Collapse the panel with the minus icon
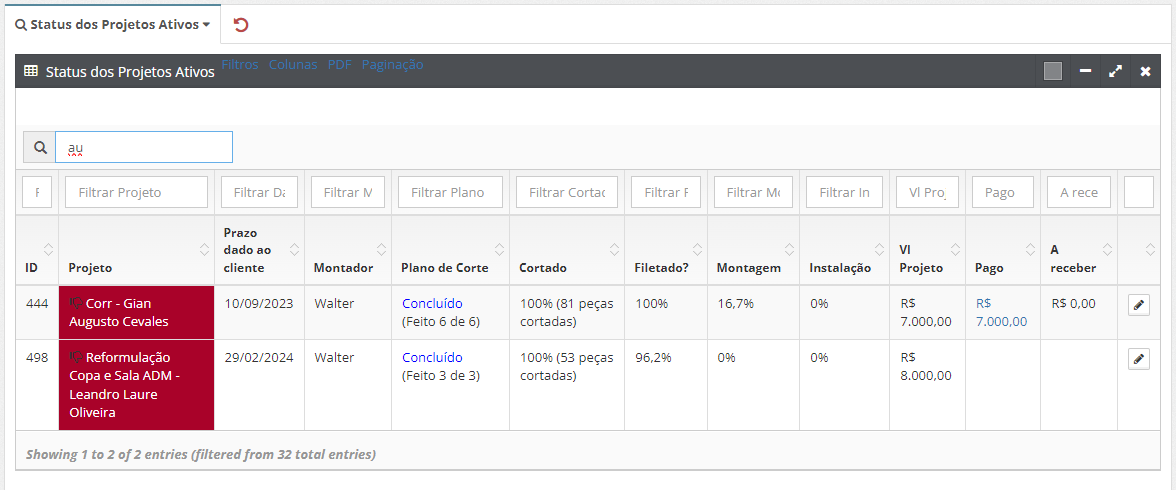 [1085, 72]
